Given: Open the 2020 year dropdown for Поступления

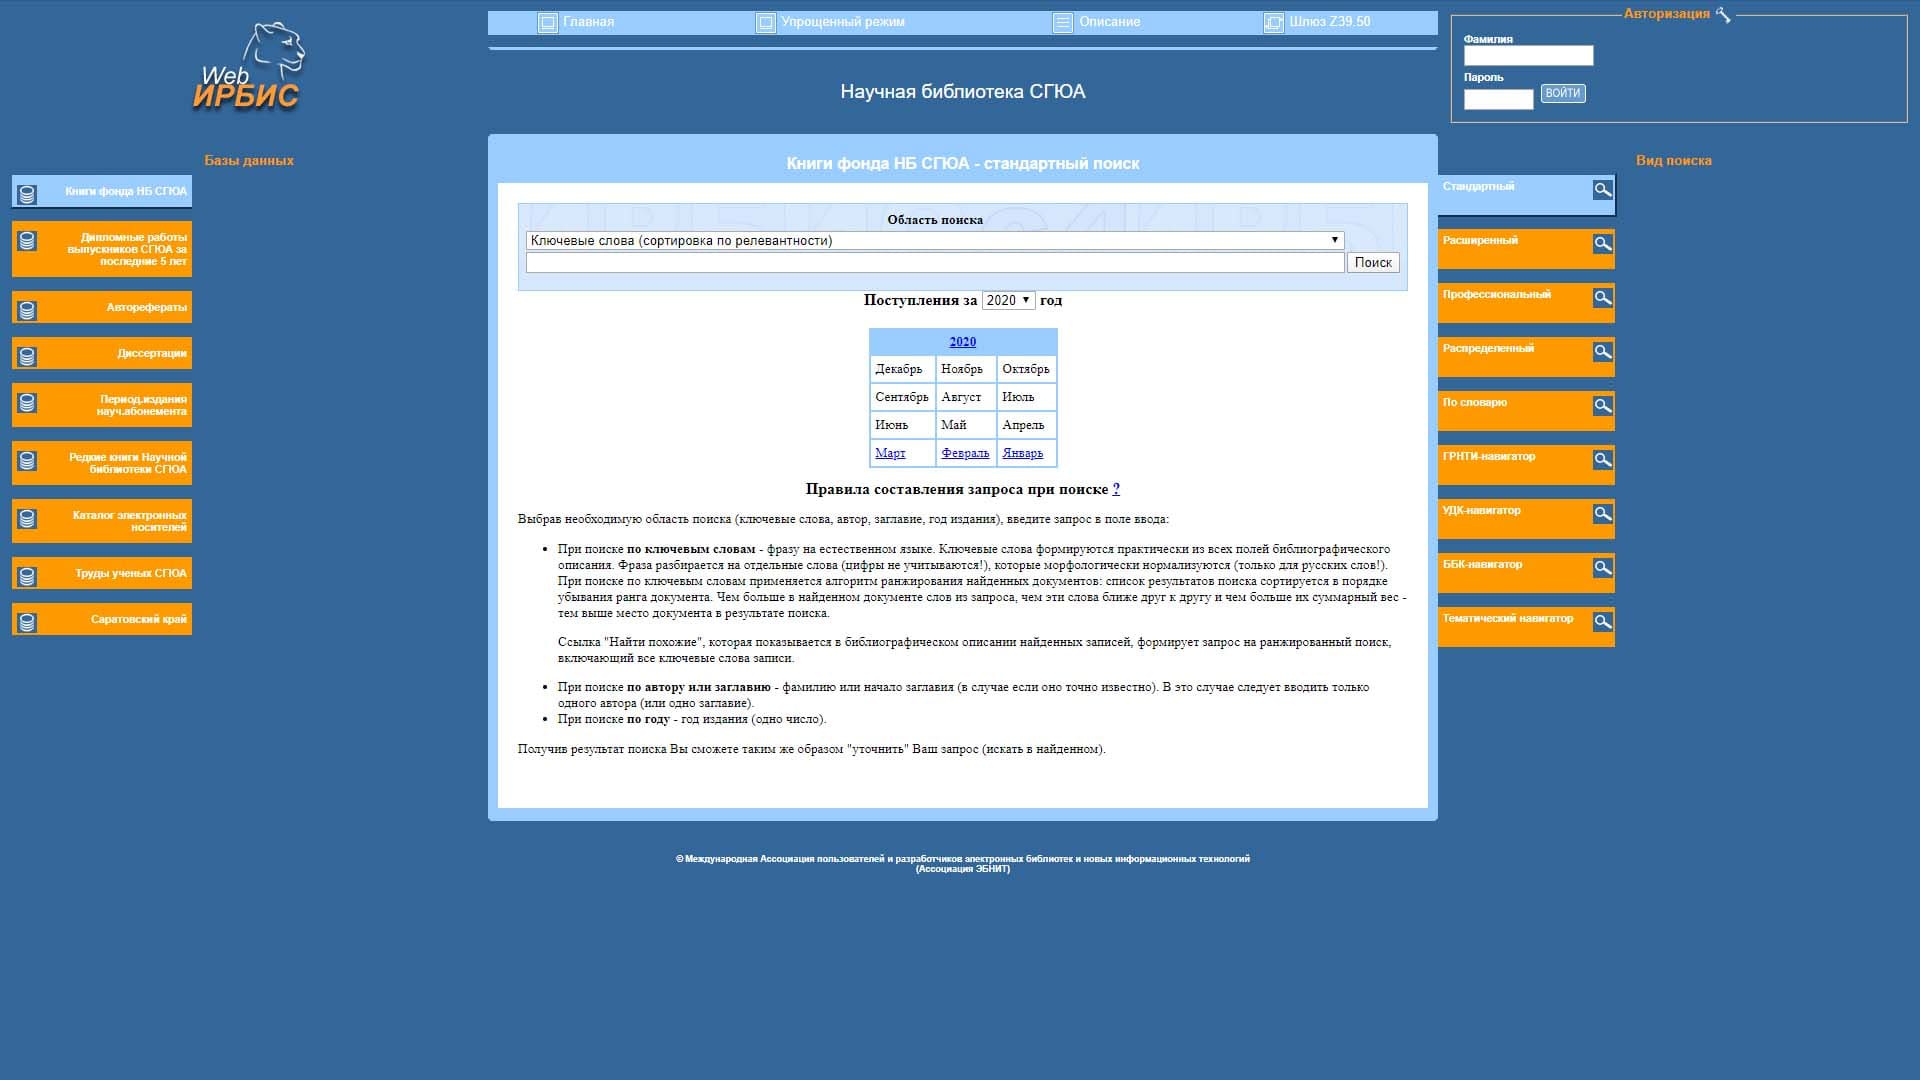Looking at the screenshot, I should [1008, 300].
